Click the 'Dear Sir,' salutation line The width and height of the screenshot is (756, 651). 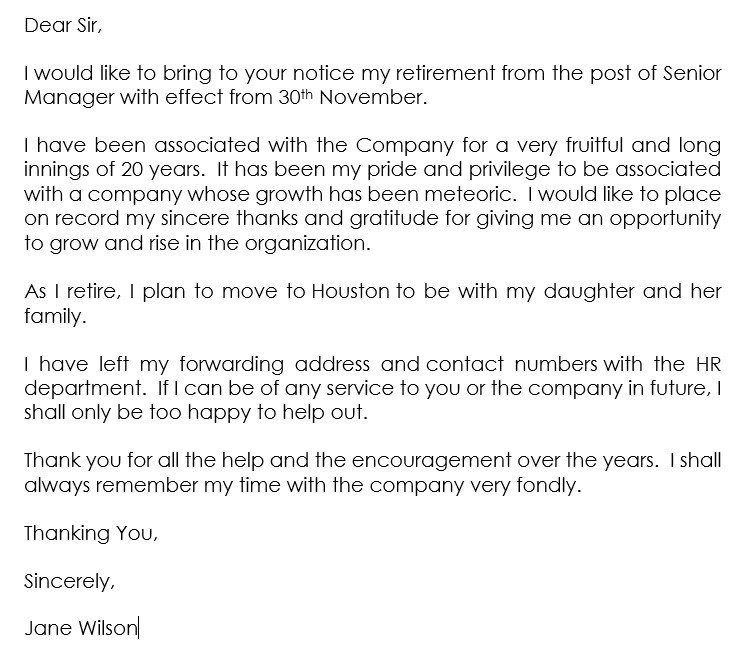click(x=61, y=27)
